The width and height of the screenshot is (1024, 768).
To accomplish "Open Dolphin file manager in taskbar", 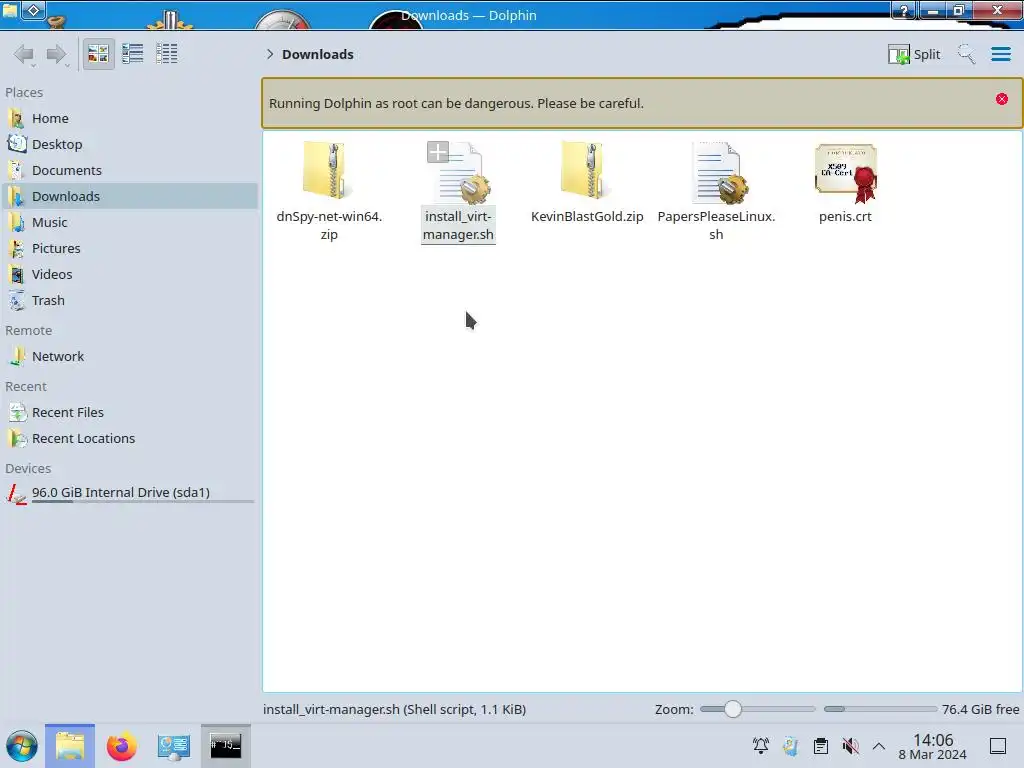I will pyautogui.click(x=70, y=746).
